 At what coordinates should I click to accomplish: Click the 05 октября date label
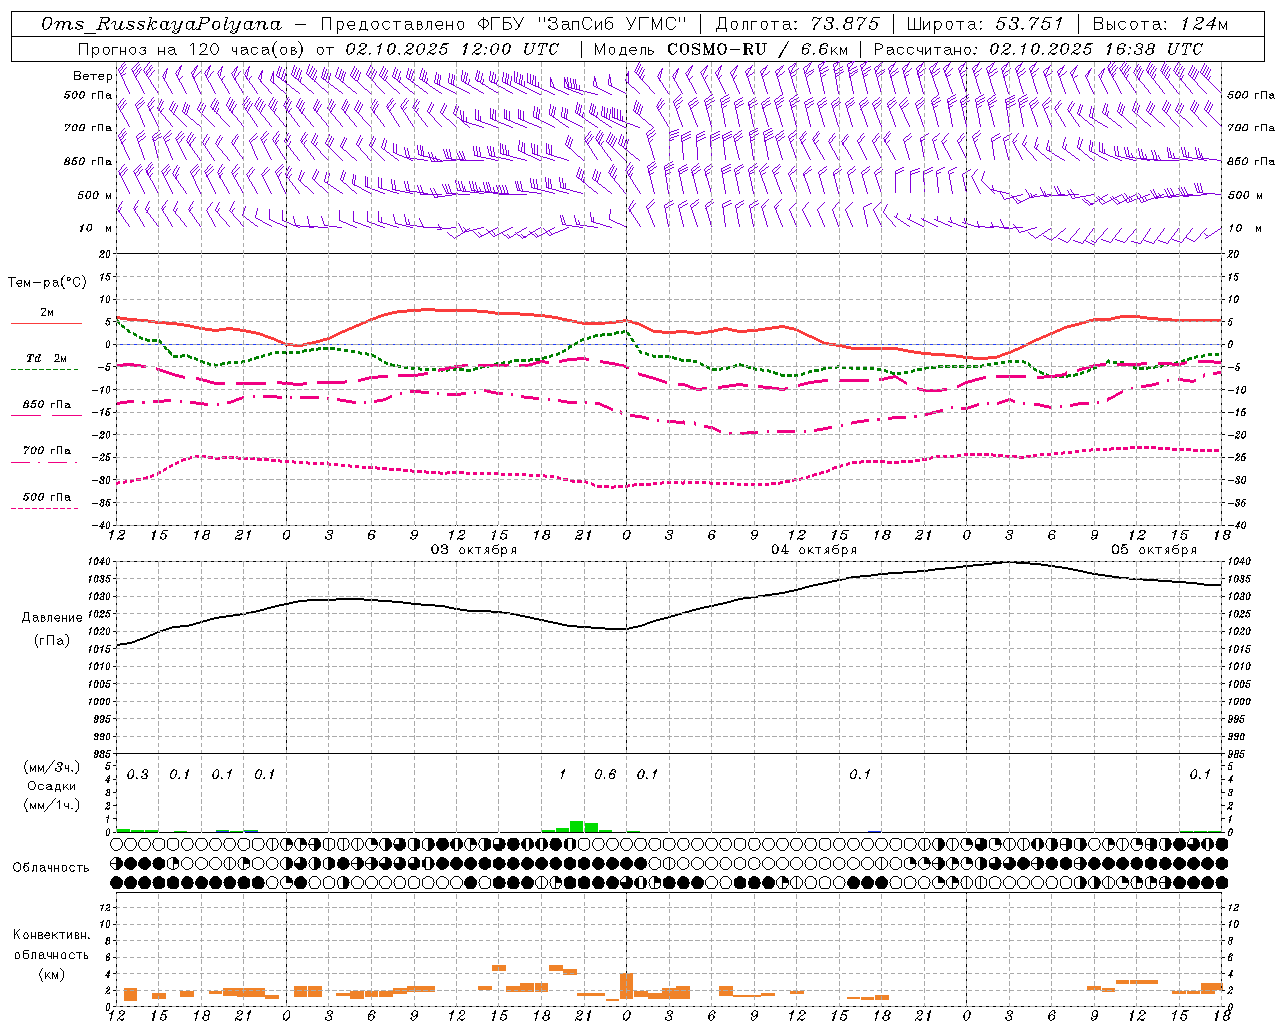point(1154,550)
